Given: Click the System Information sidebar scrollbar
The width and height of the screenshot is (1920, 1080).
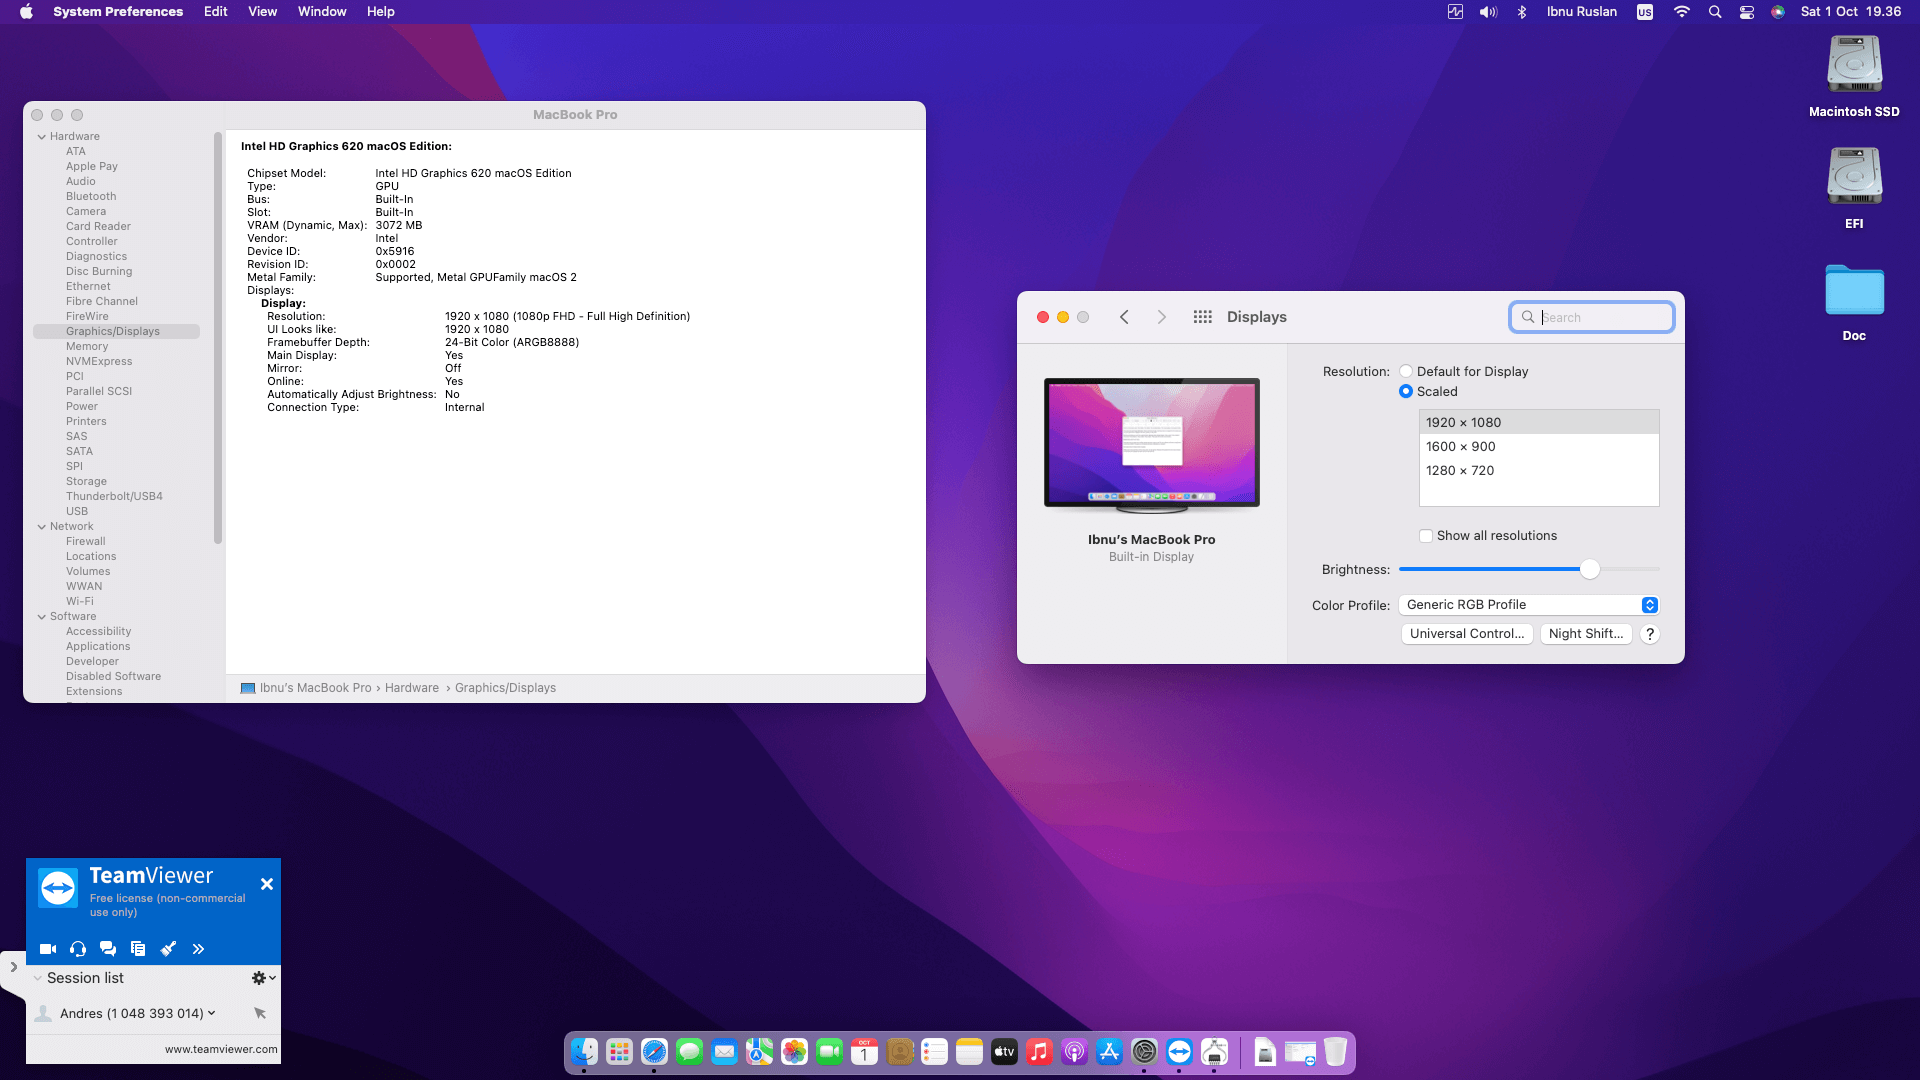Looking at the screenshot, I should (x=218, y=338).
